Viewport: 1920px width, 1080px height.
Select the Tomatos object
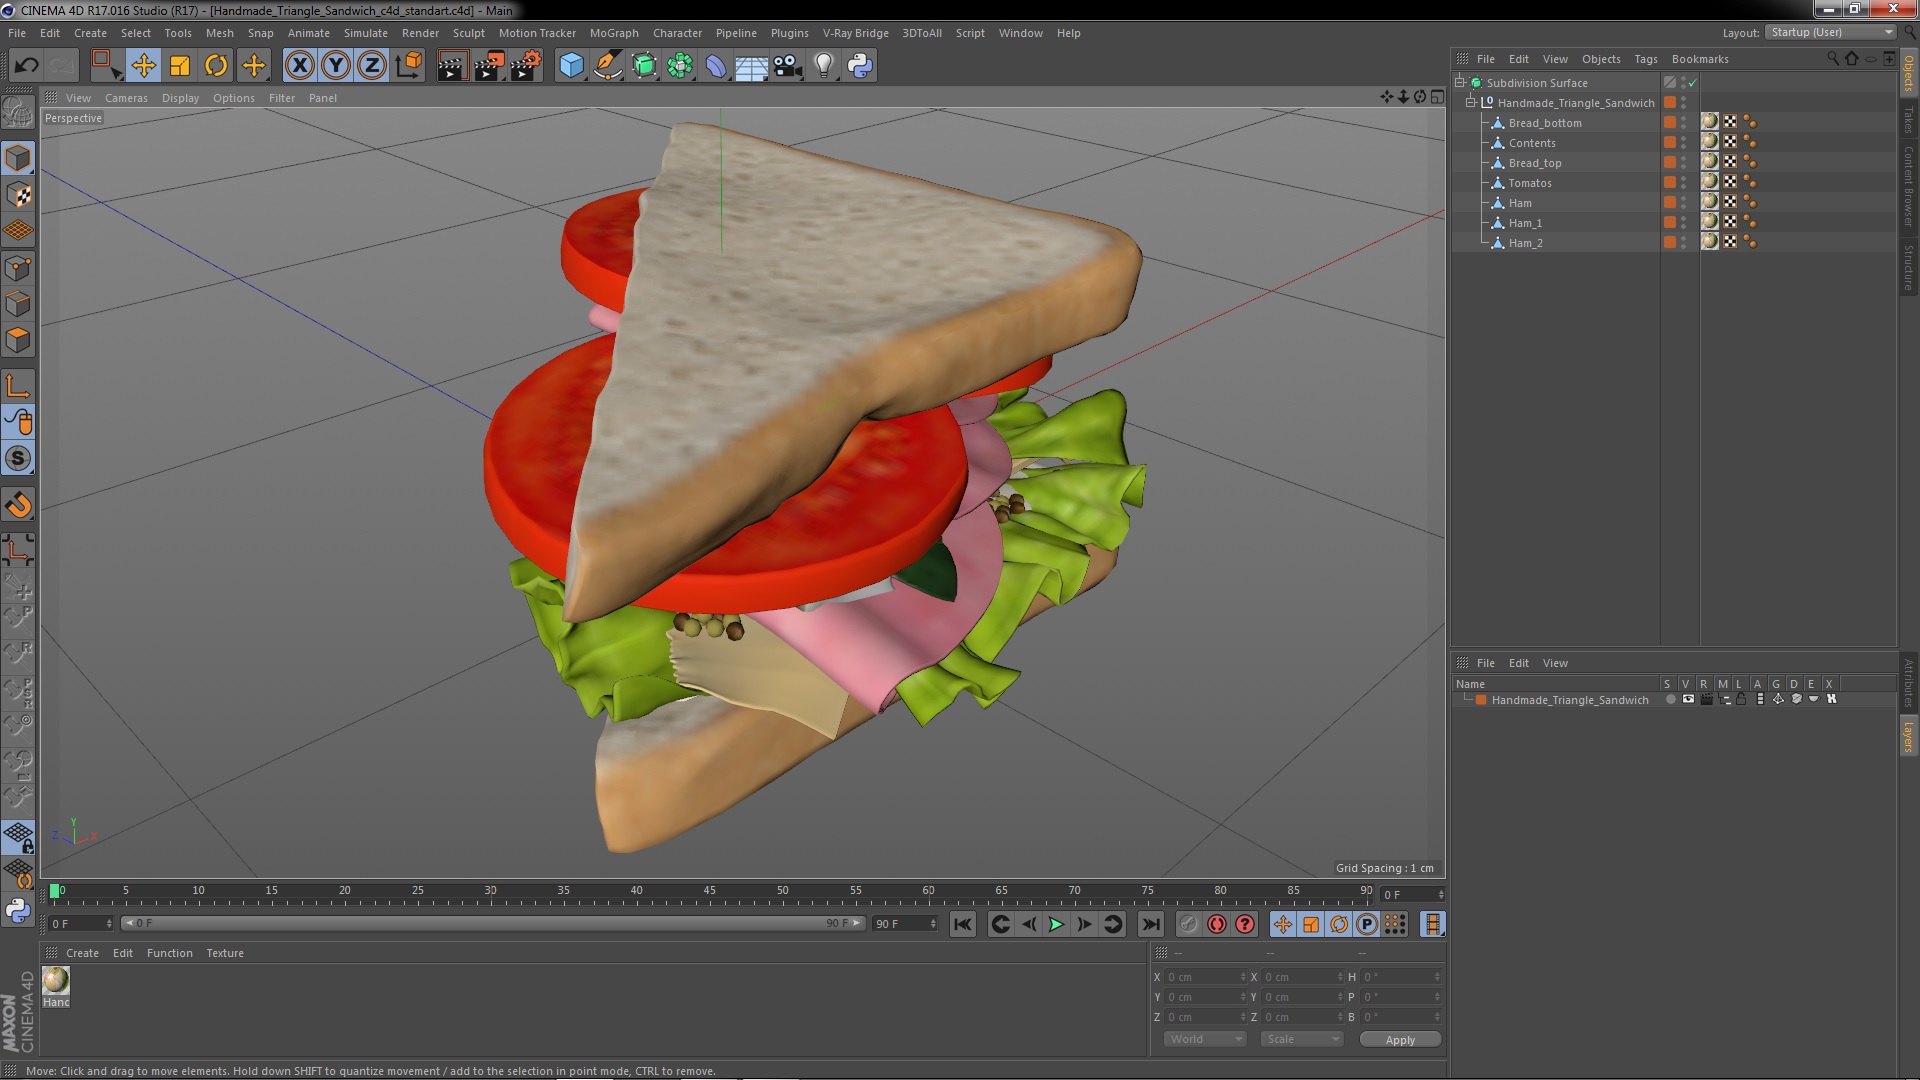1530,183
